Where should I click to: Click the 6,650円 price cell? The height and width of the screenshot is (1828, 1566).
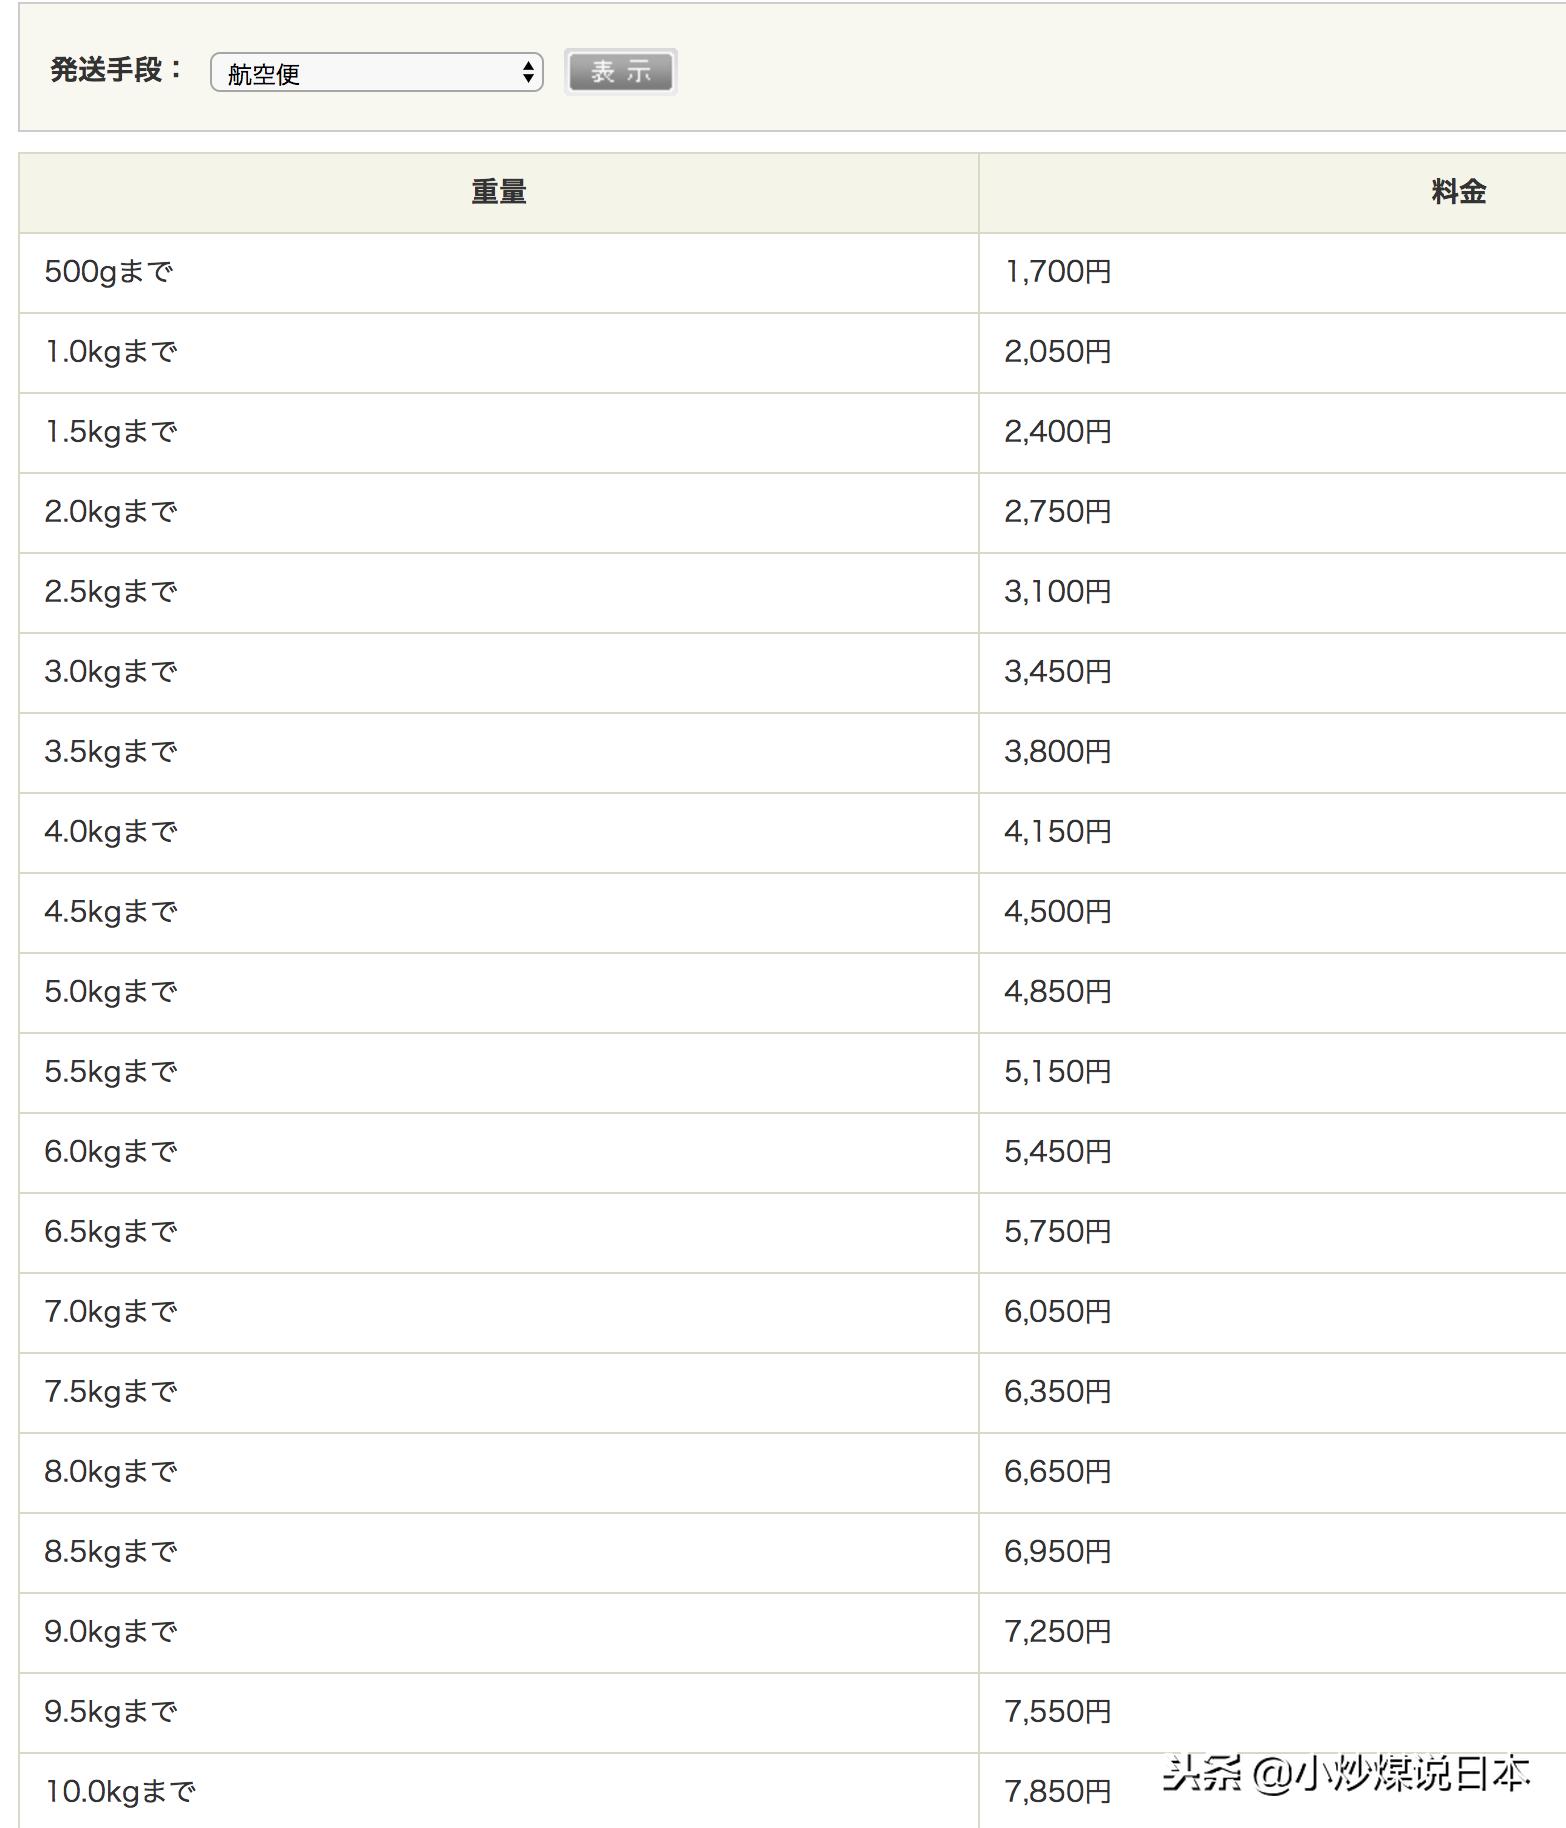[1057, 1472]
